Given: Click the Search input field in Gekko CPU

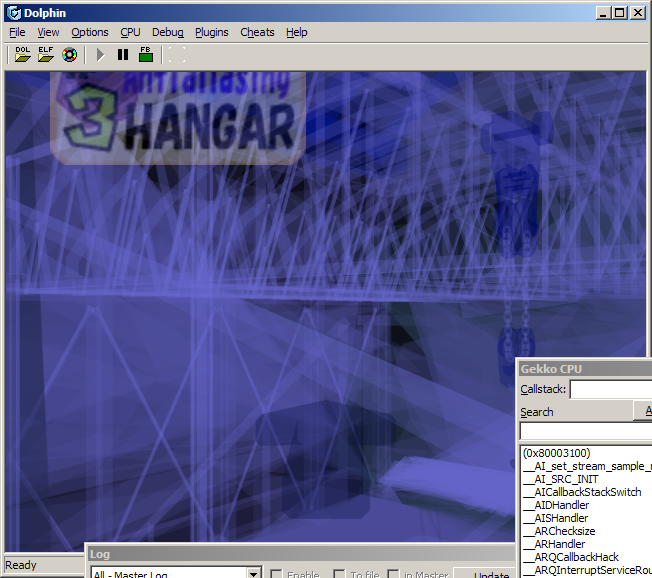Looking at the screenshot, I should coord(586,431).
